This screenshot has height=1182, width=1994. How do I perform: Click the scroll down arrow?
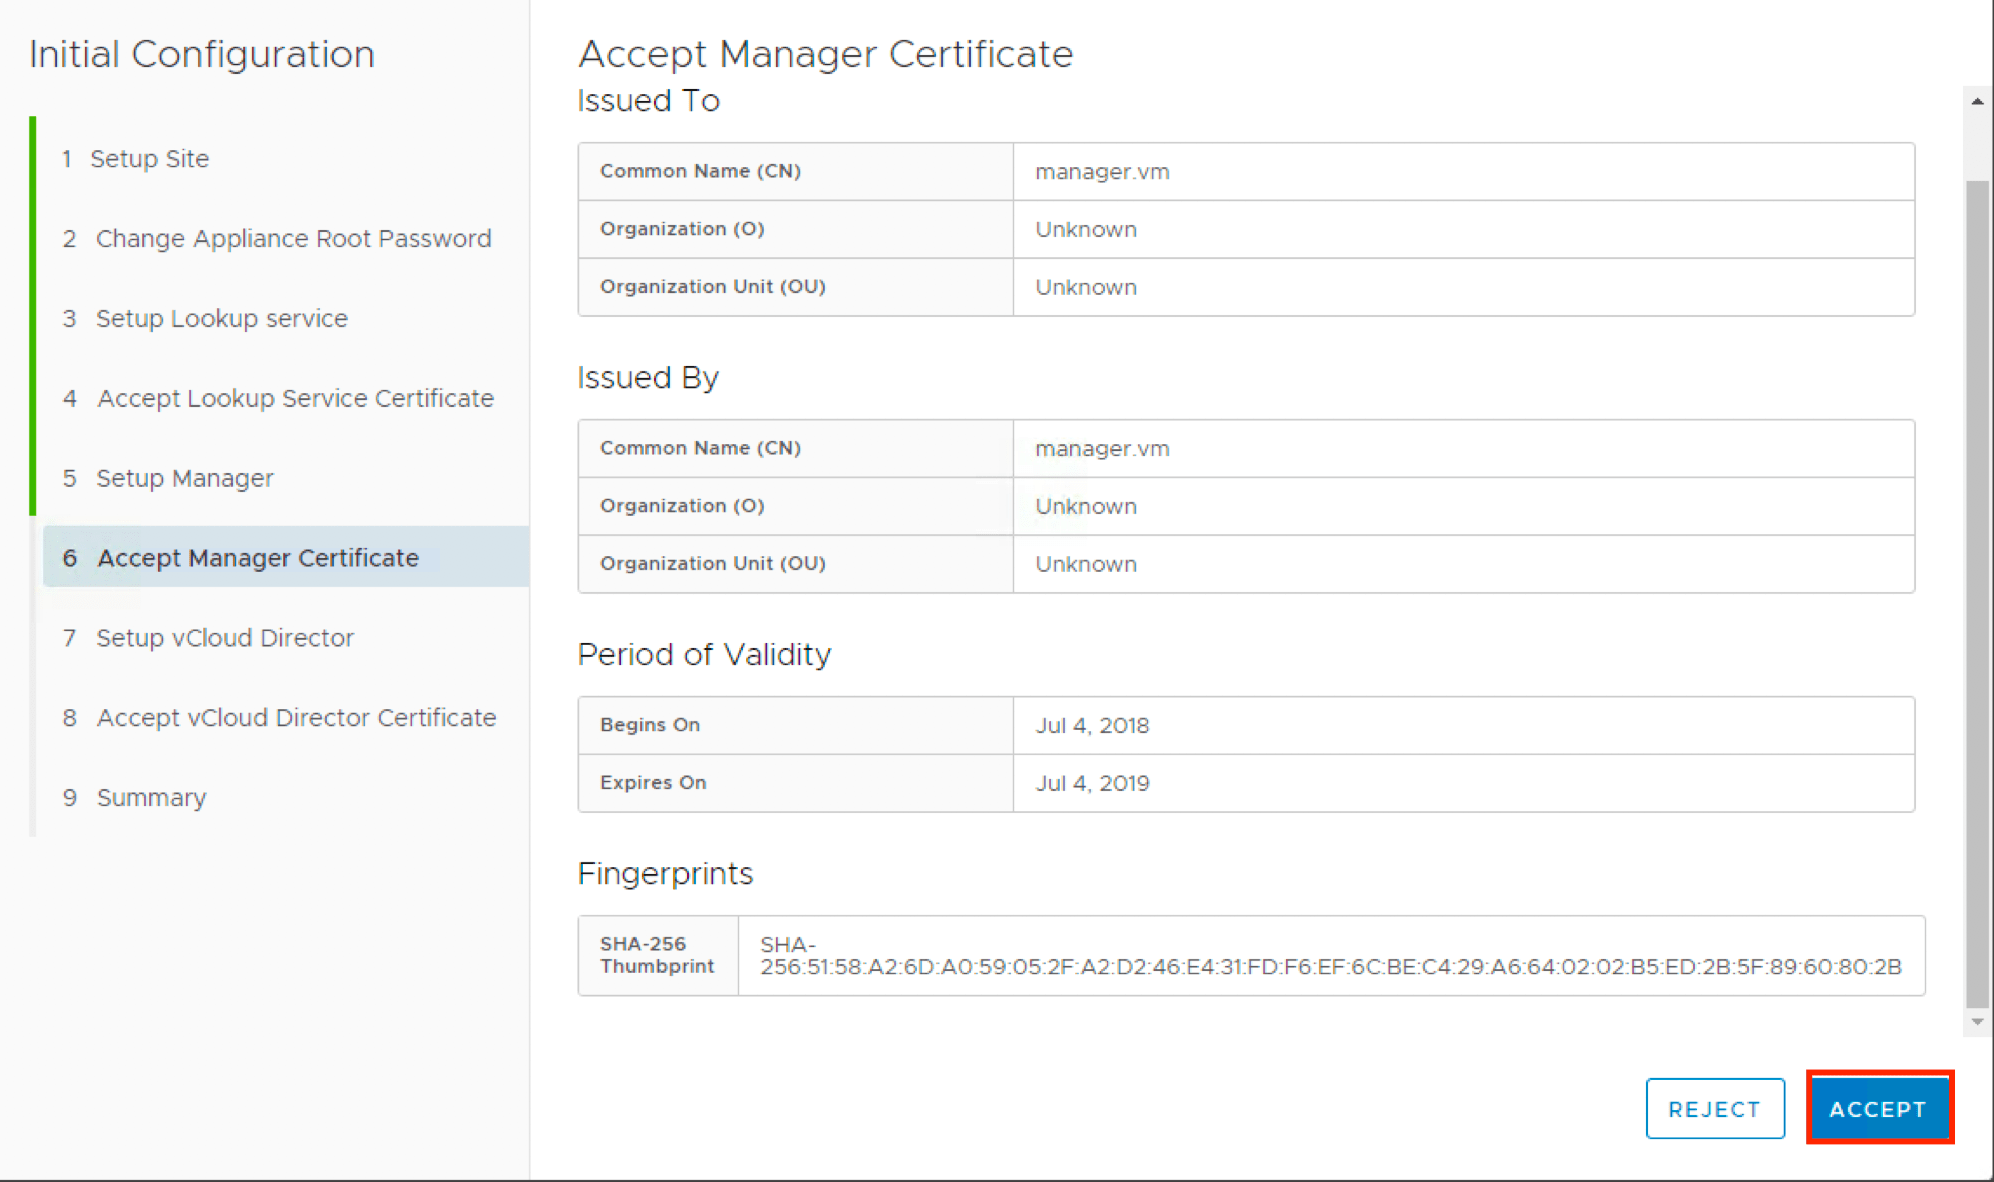tap(1977, 1022)
